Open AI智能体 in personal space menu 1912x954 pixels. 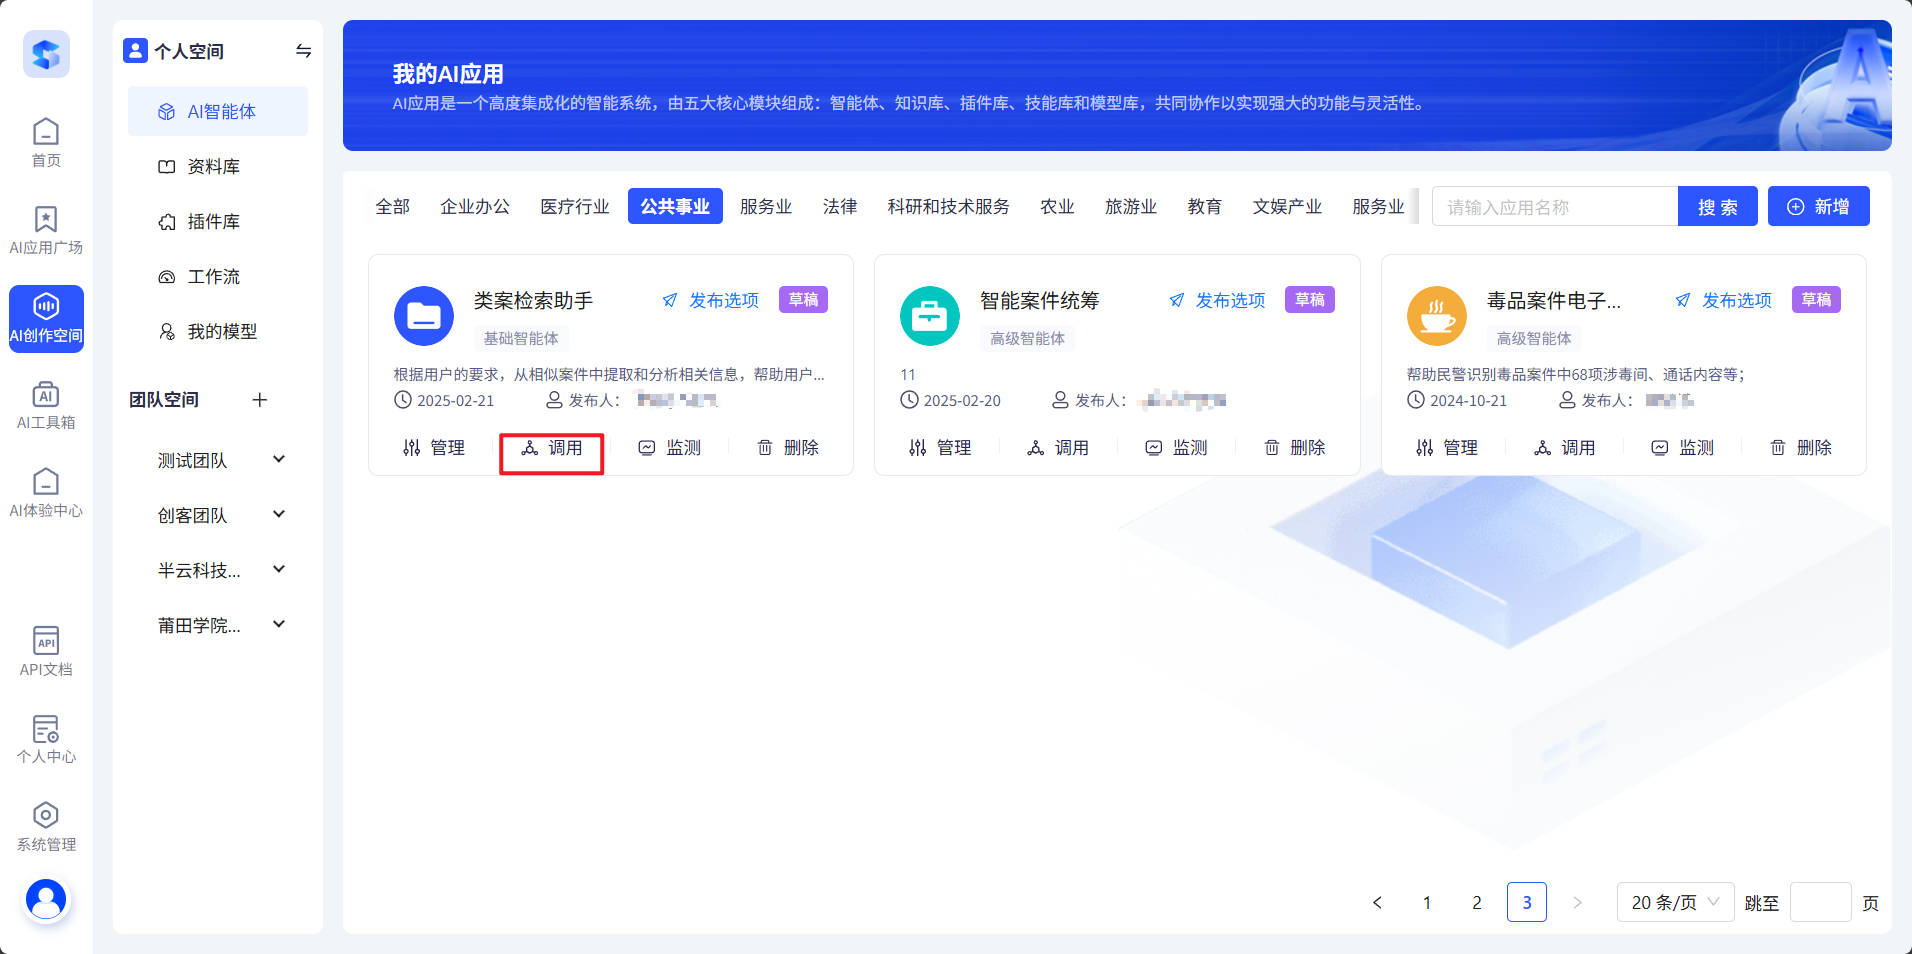coord(218,111)
